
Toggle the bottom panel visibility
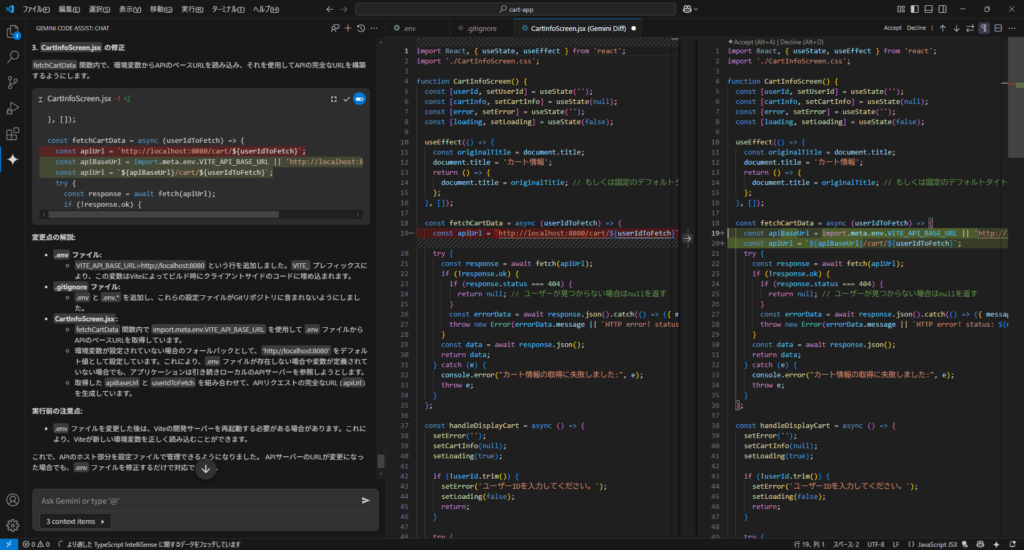(928, 9)
